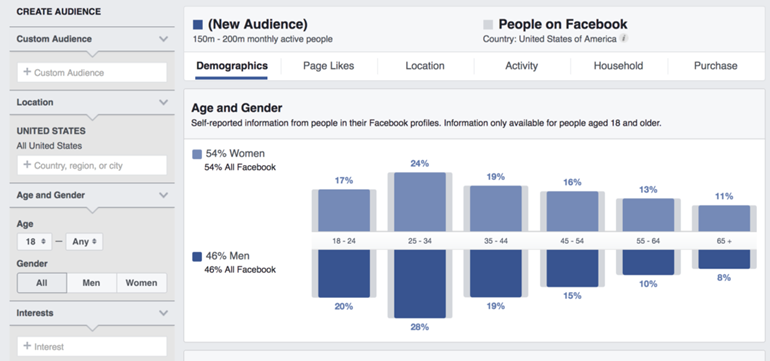Open the minimum age 18 dropdown
This screenshot has width=770, height=361.
pyautogui.click(x=35, y=242)
